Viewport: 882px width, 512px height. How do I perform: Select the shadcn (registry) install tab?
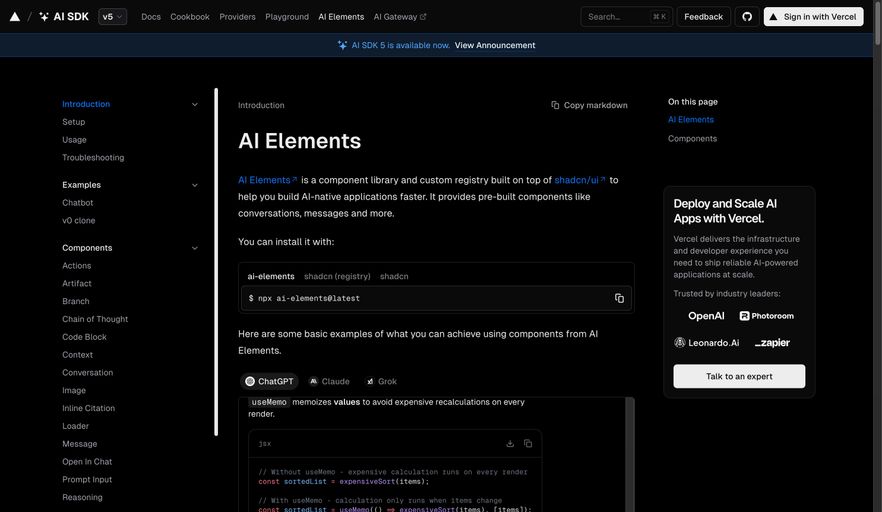tap(337, 276)
